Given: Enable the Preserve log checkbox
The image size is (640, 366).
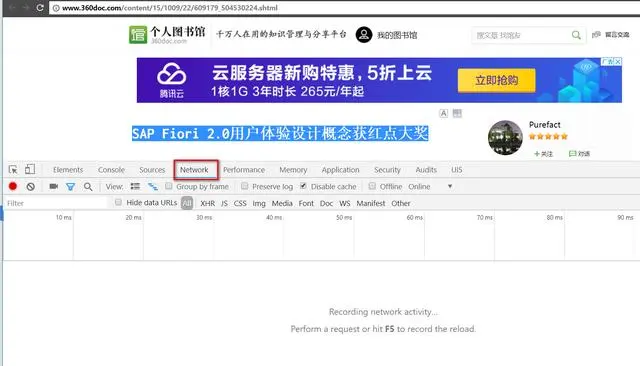Looking at the screenshot, I should point(244,186).
